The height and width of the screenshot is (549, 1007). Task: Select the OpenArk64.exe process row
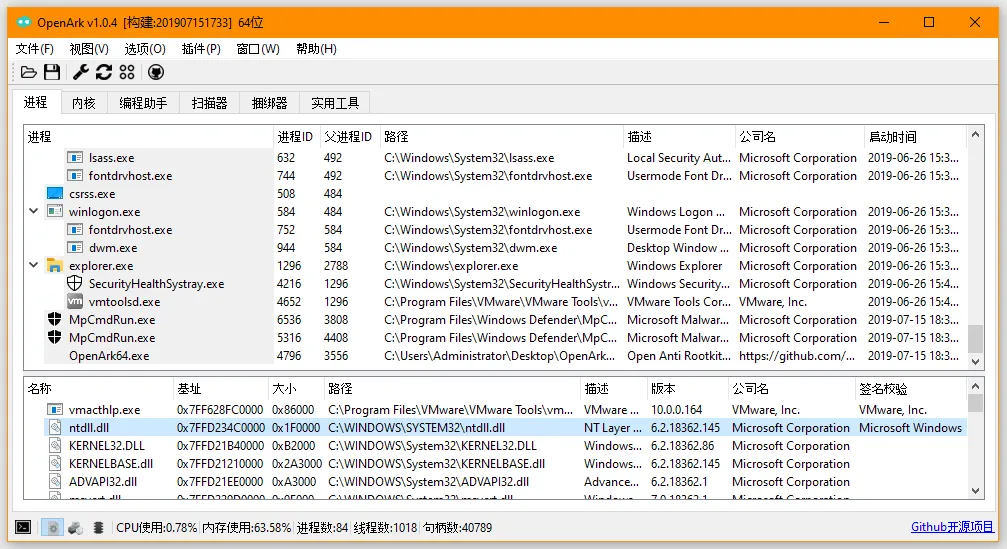[x=109, y=356]
